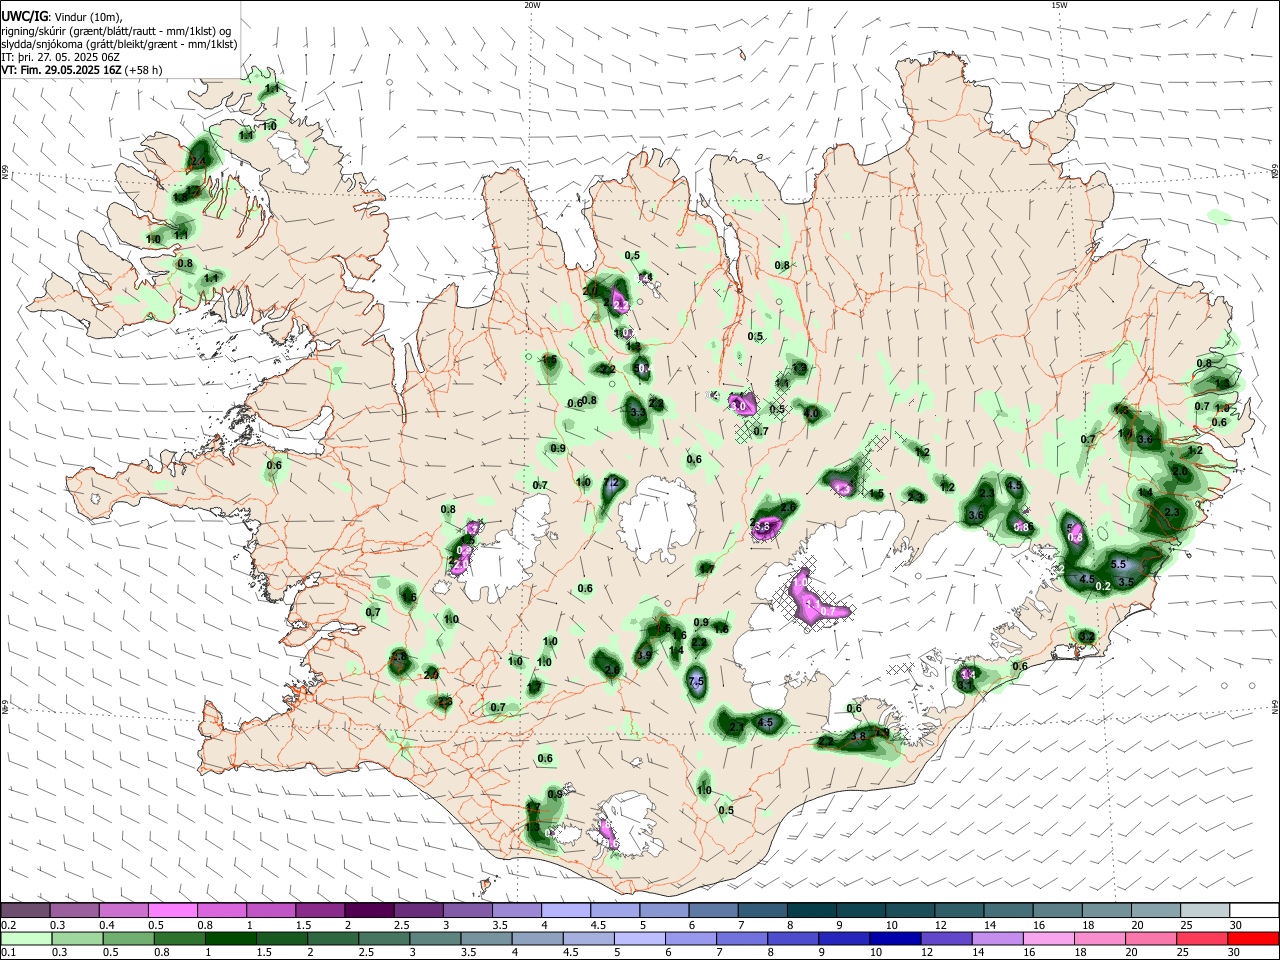Pick the bright pink swatch between 0.5 and 0.8
Image resolution: width=1280 pixels, height=960 pixels.
tap(172, 910)
